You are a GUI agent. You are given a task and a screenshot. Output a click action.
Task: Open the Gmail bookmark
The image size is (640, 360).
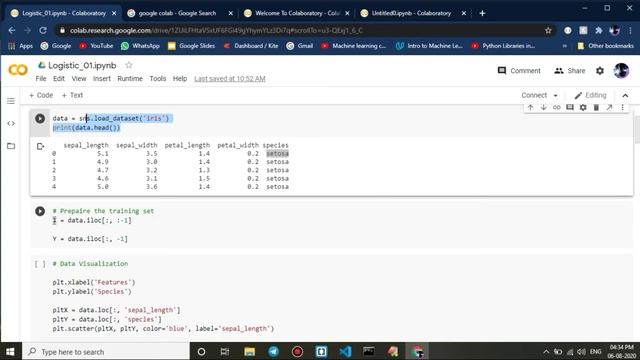[x=300, y=46]
